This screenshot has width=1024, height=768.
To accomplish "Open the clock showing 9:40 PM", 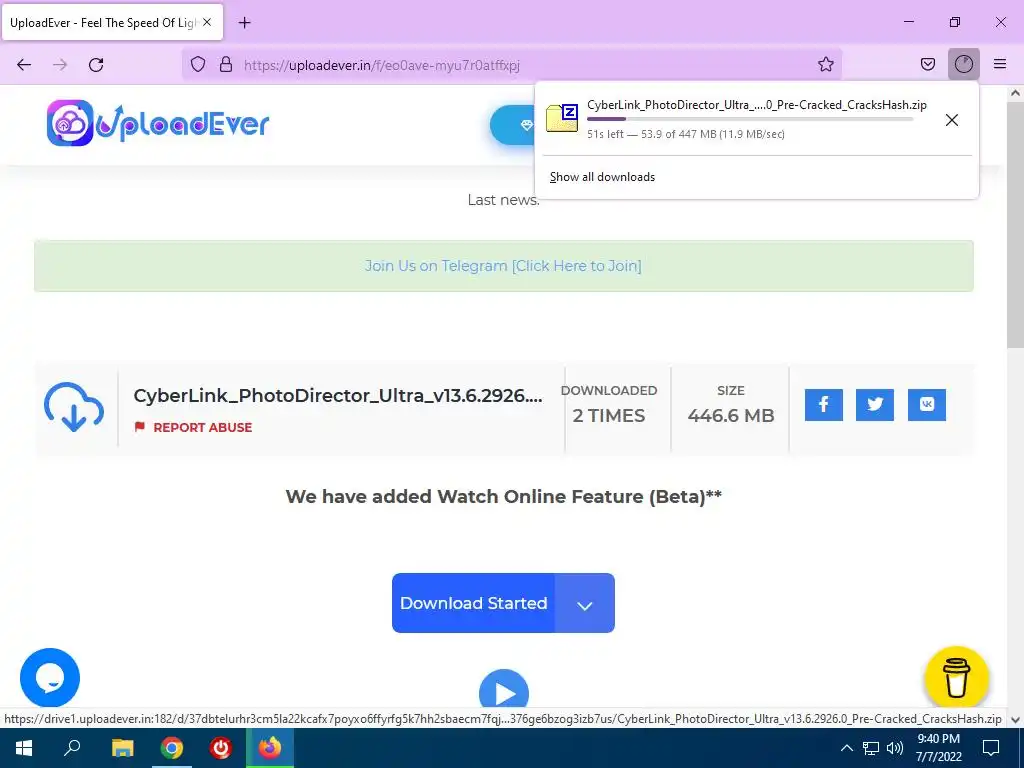I will 938,748.
